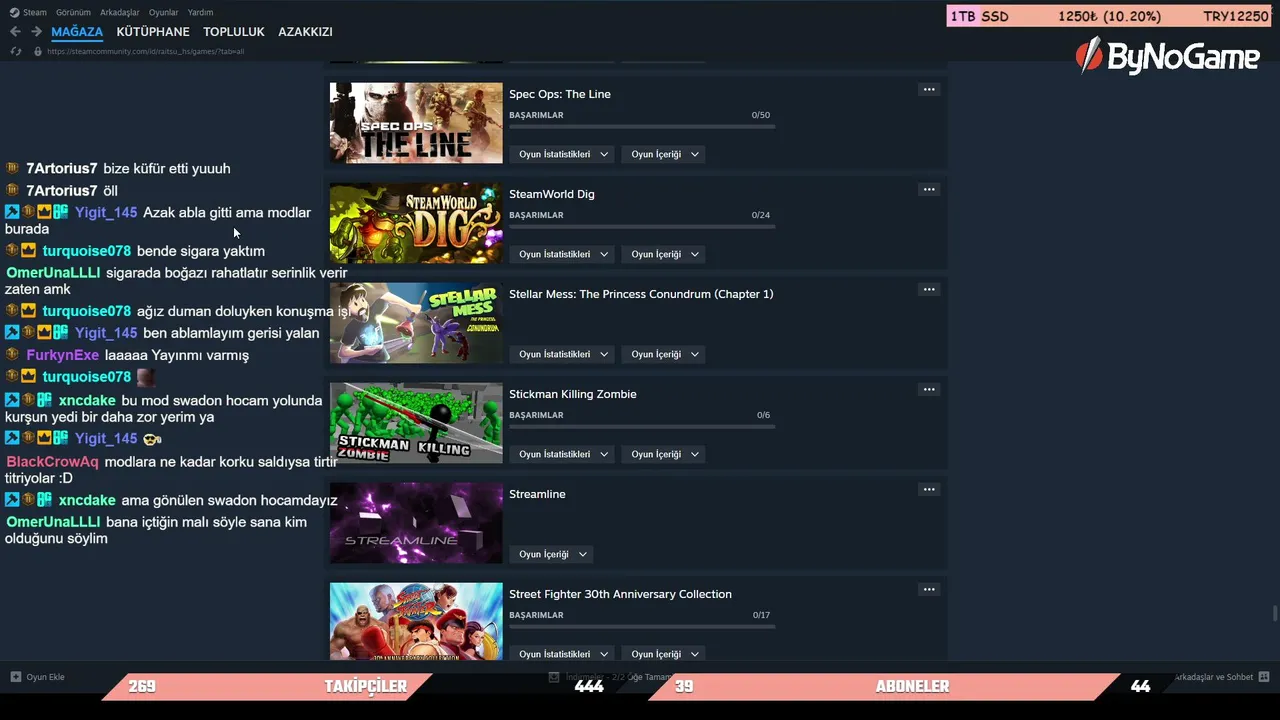Click the 0/17 achievement count
Image resolution: width=1280 pixels, height=720 pixels.
(761, 615)
